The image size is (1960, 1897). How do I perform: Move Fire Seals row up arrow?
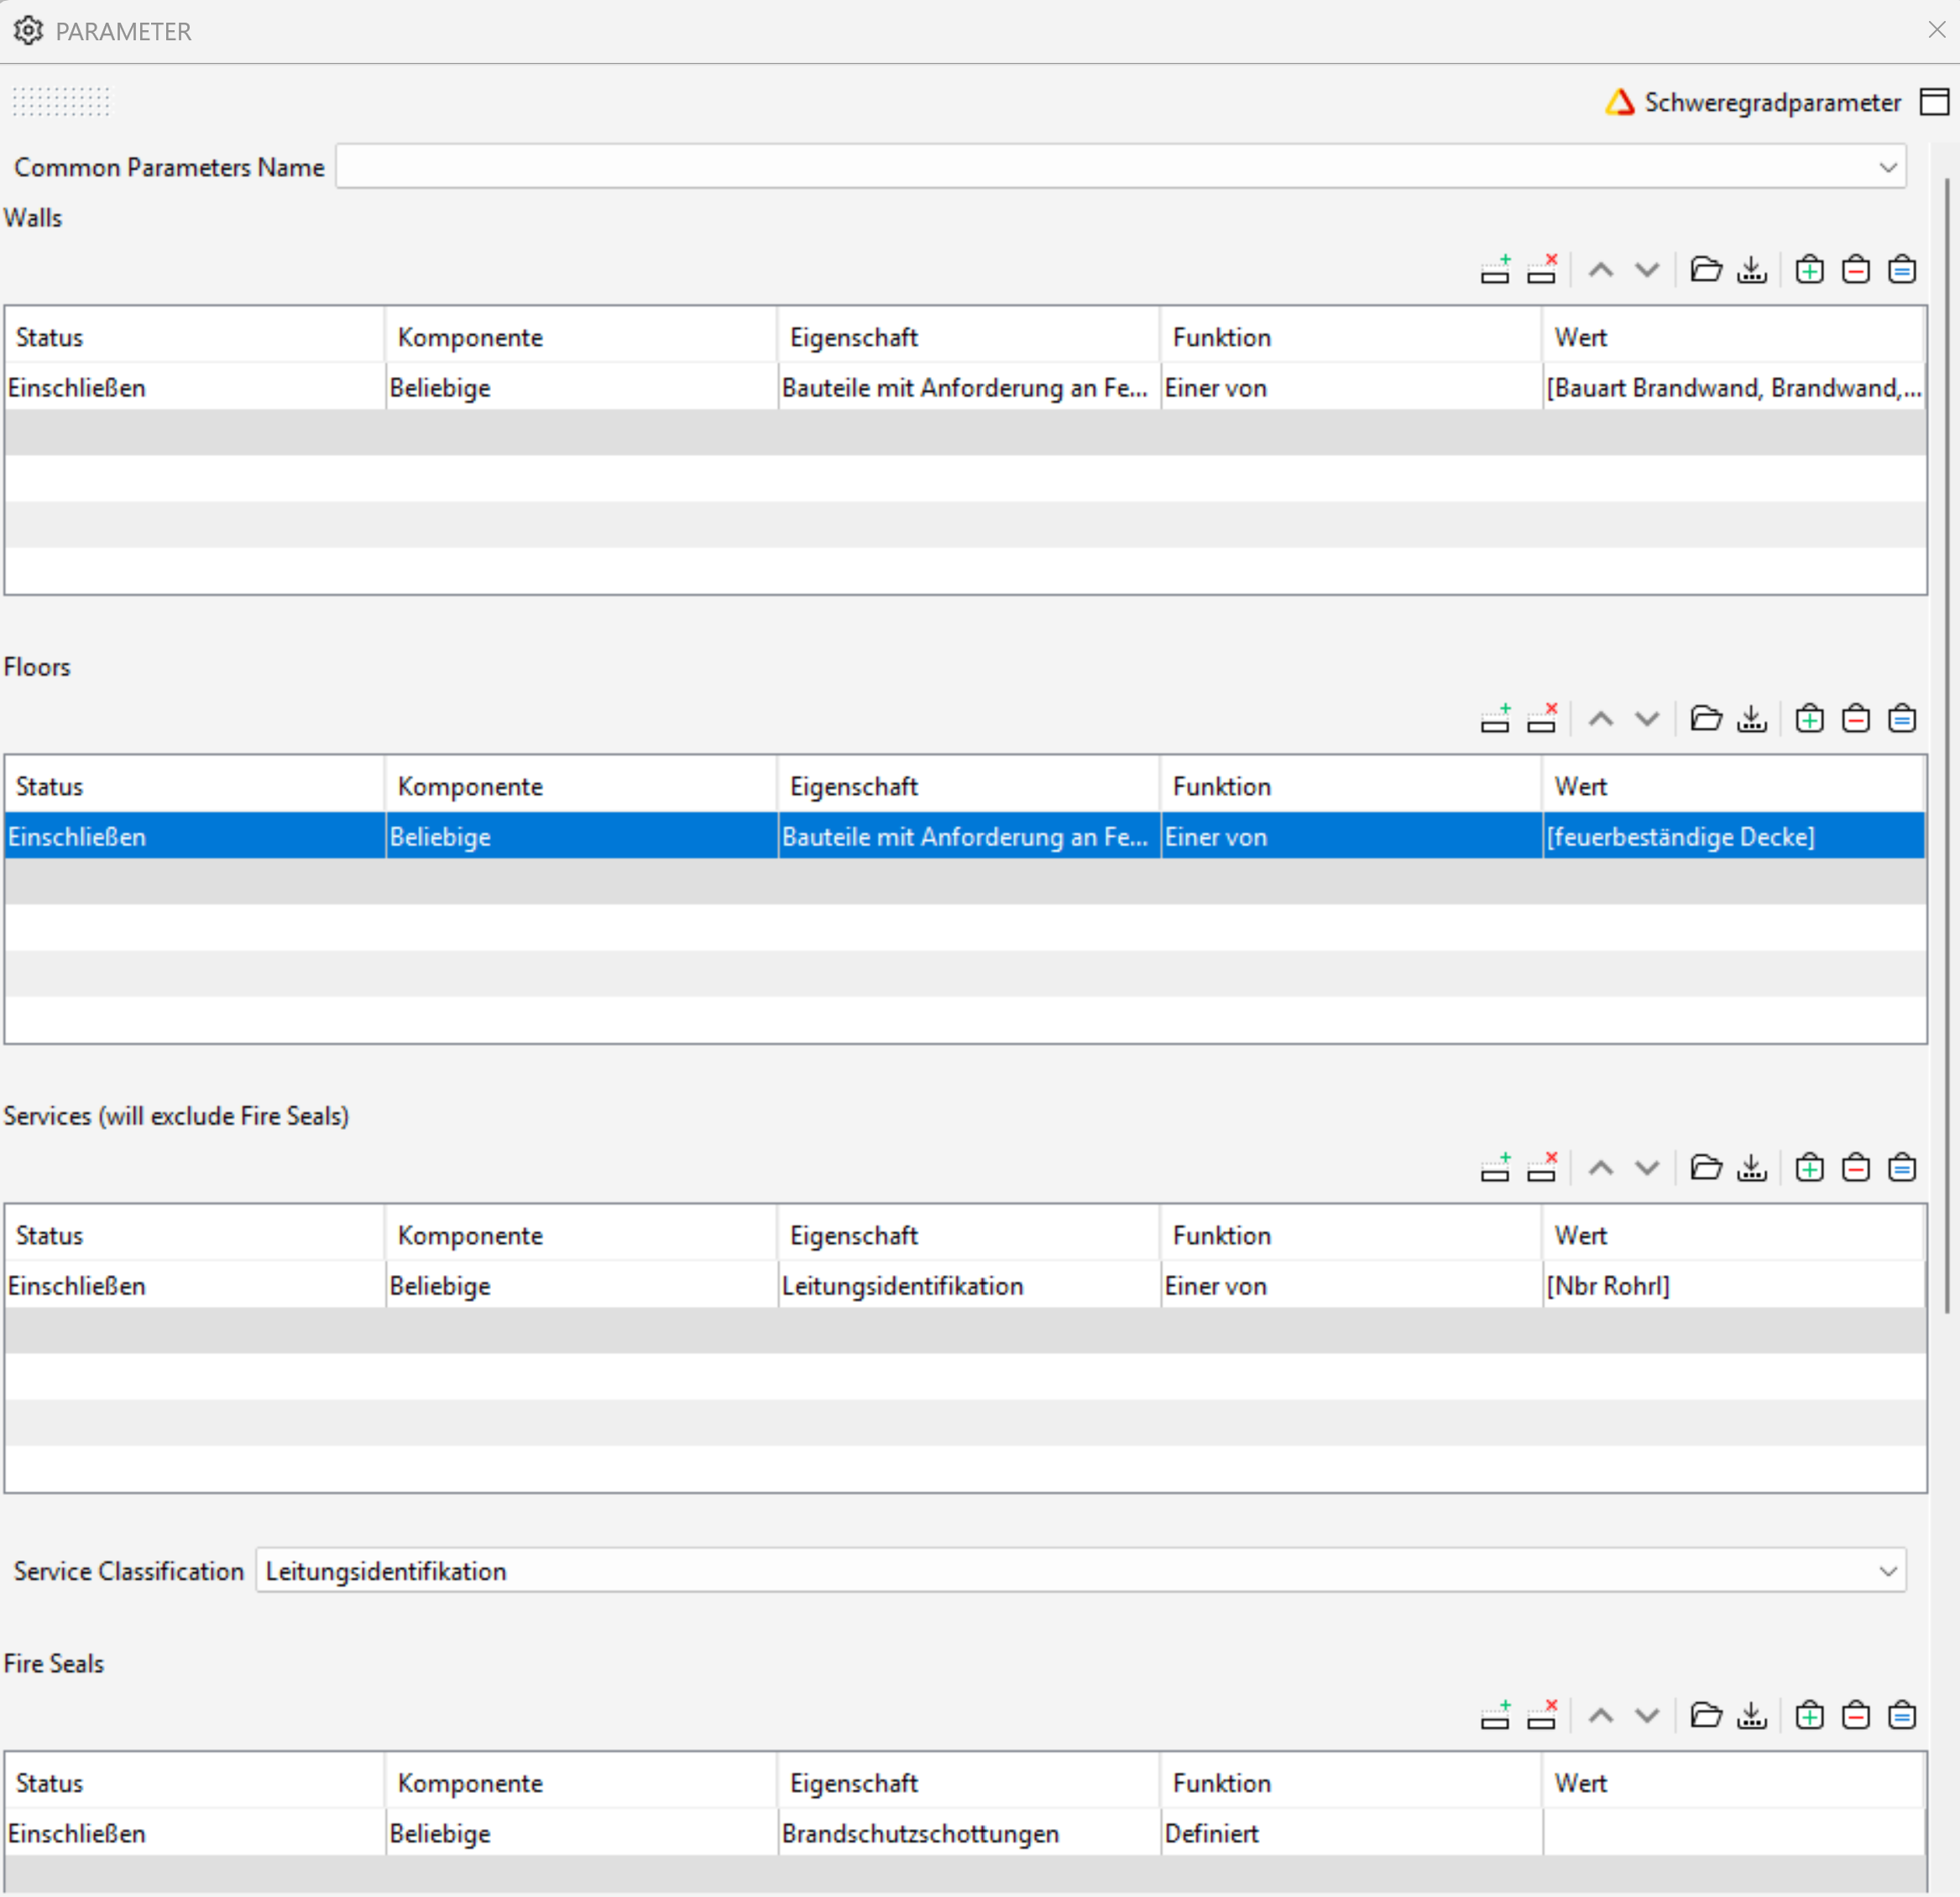[1601, 1716]
